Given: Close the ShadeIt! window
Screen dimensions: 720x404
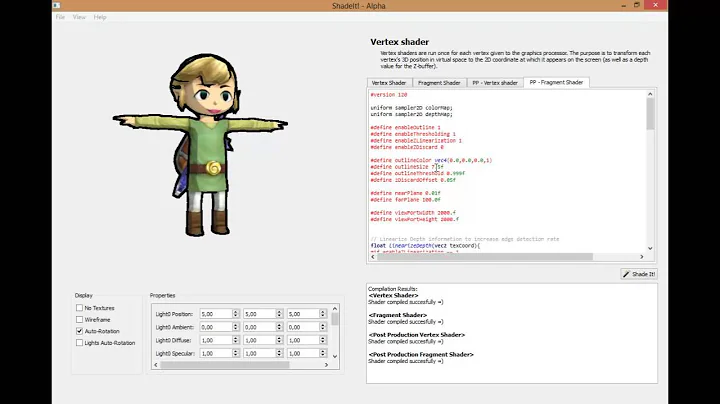Looking at the screenshot, I should click(x=655, y=5).
